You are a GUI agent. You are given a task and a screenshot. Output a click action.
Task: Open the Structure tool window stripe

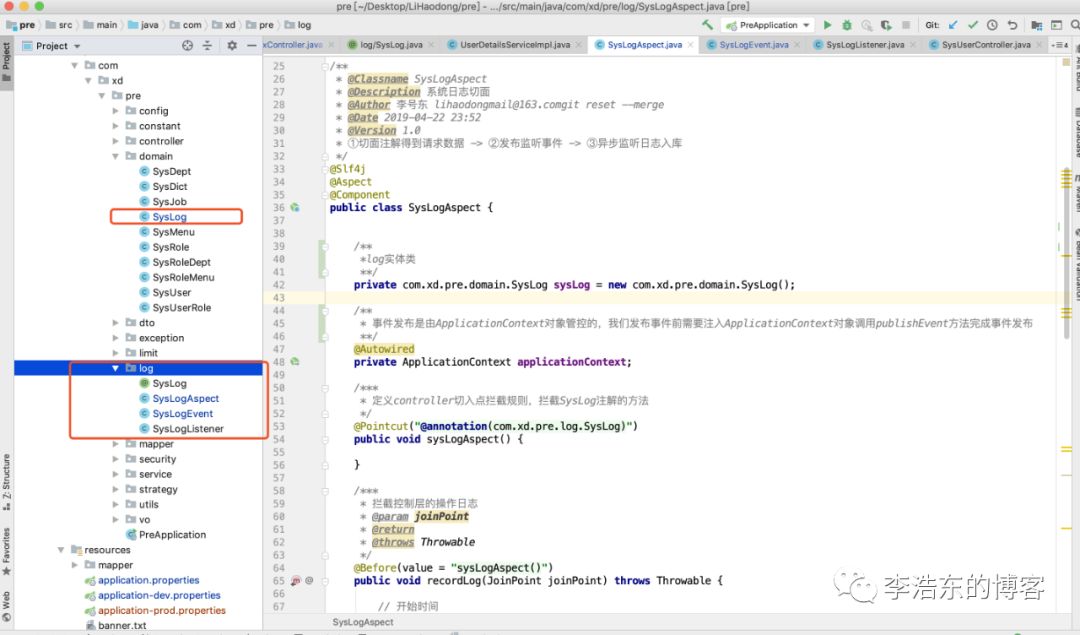pos(6,481)
